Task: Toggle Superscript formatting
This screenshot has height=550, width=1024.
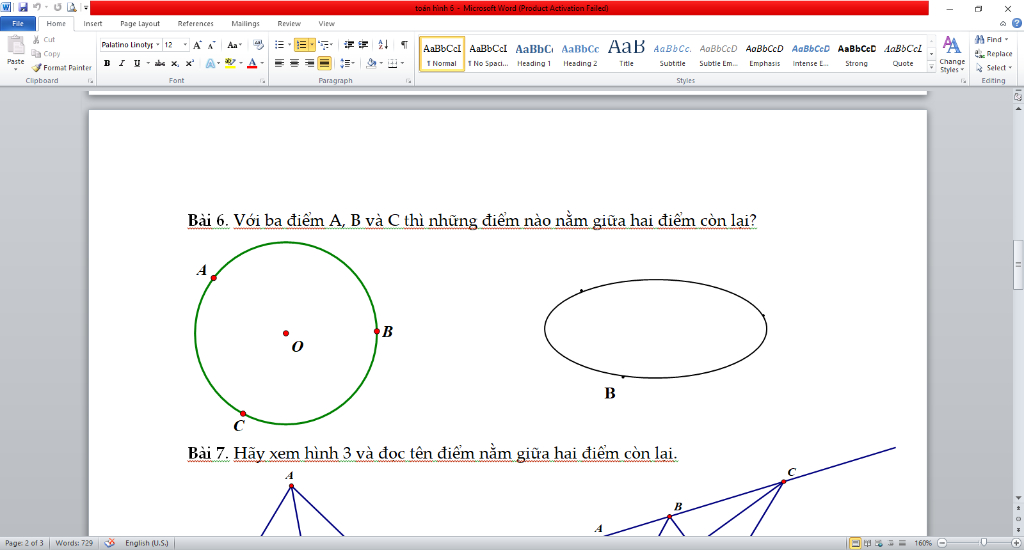Action: 189,63
